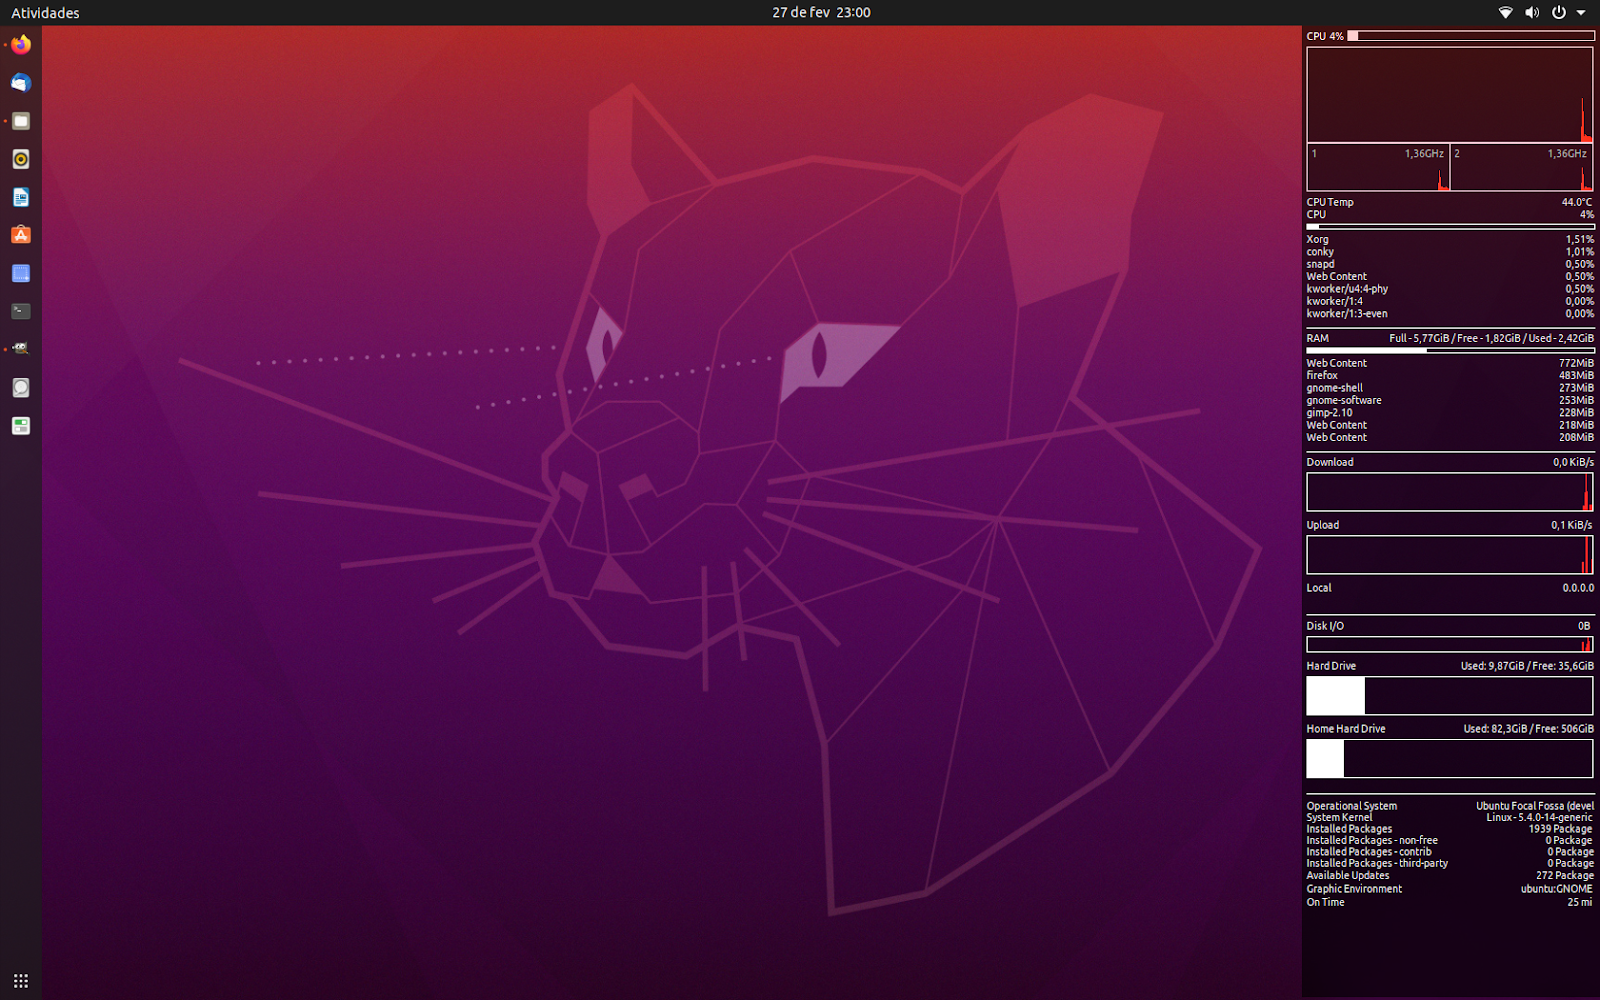Open a Terminal window from the dock
The width and height of the screenshot is (1600, 1000).
[20, 311]
